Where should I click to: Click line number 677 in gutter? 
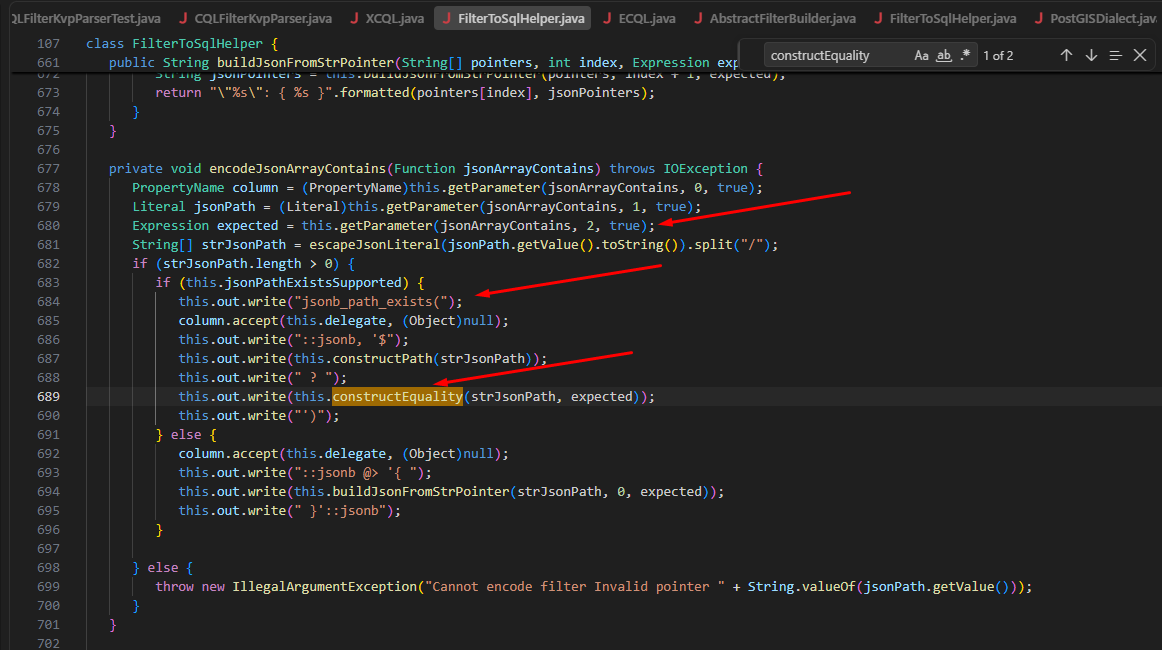click(x=48, y=169)
